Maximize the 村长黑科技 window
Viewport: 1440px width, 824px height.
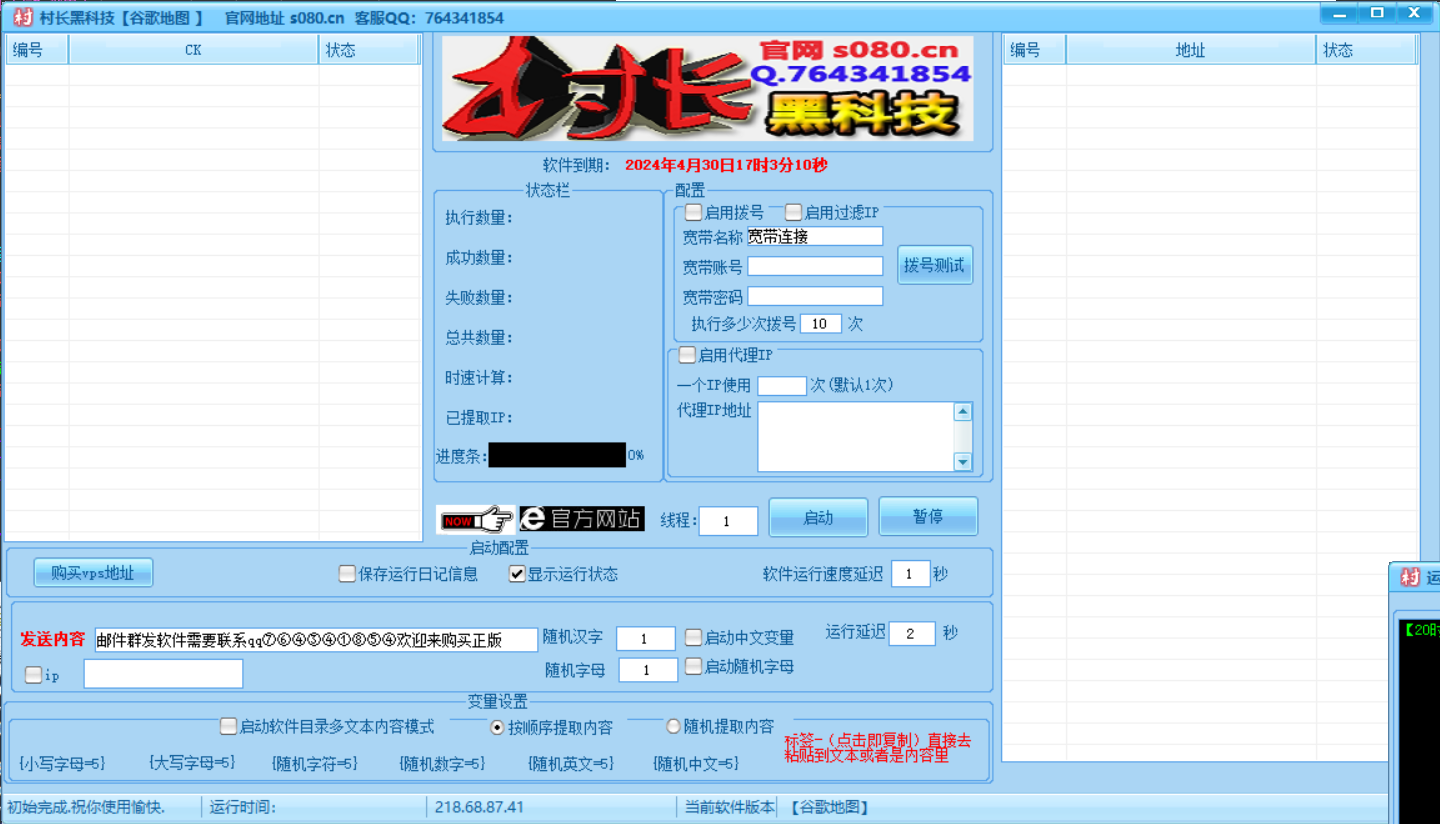coord(1378,13)
